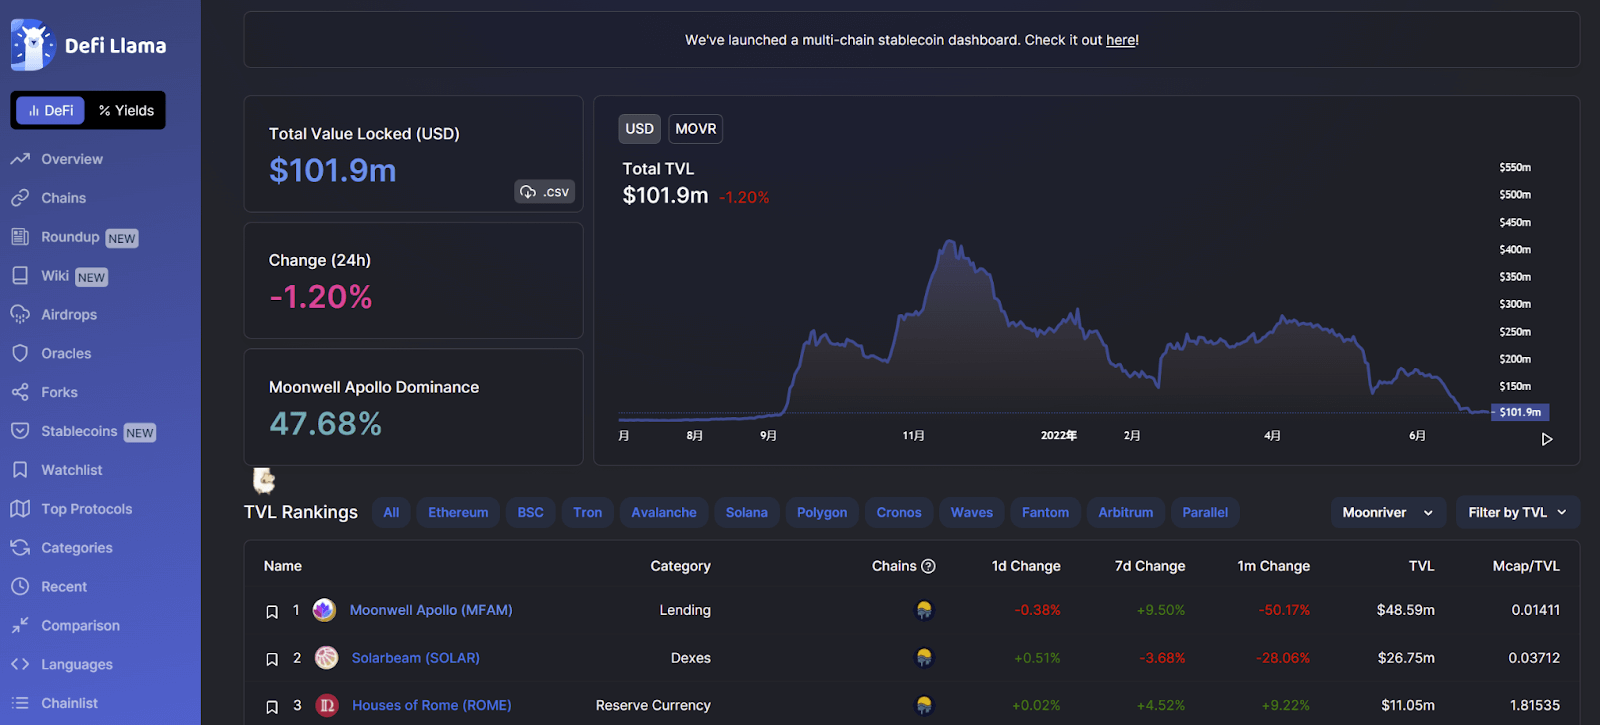
Task: Click the Chains column help question icon
Action: point(928,566)
